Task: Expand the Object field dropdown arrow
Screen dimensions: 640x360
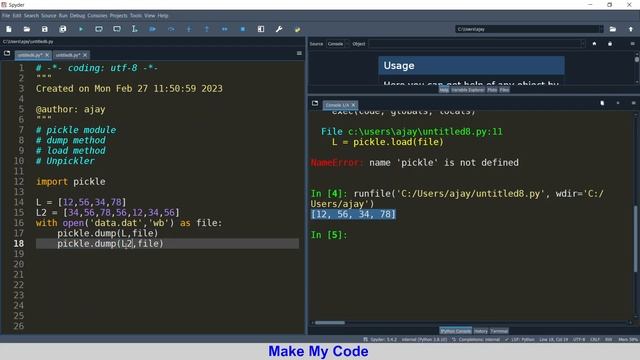Action: click(x=583, y=44)
